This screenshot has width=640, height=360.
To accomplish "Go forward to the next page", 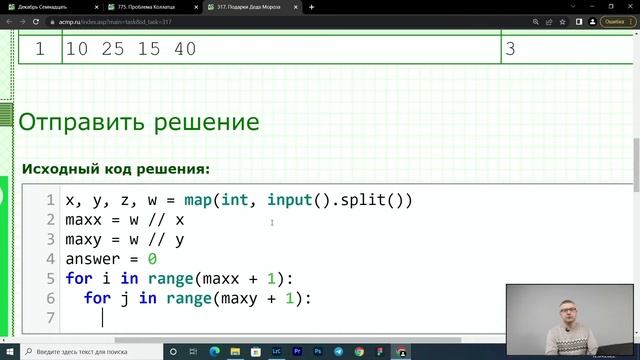I will coord(22,22).
